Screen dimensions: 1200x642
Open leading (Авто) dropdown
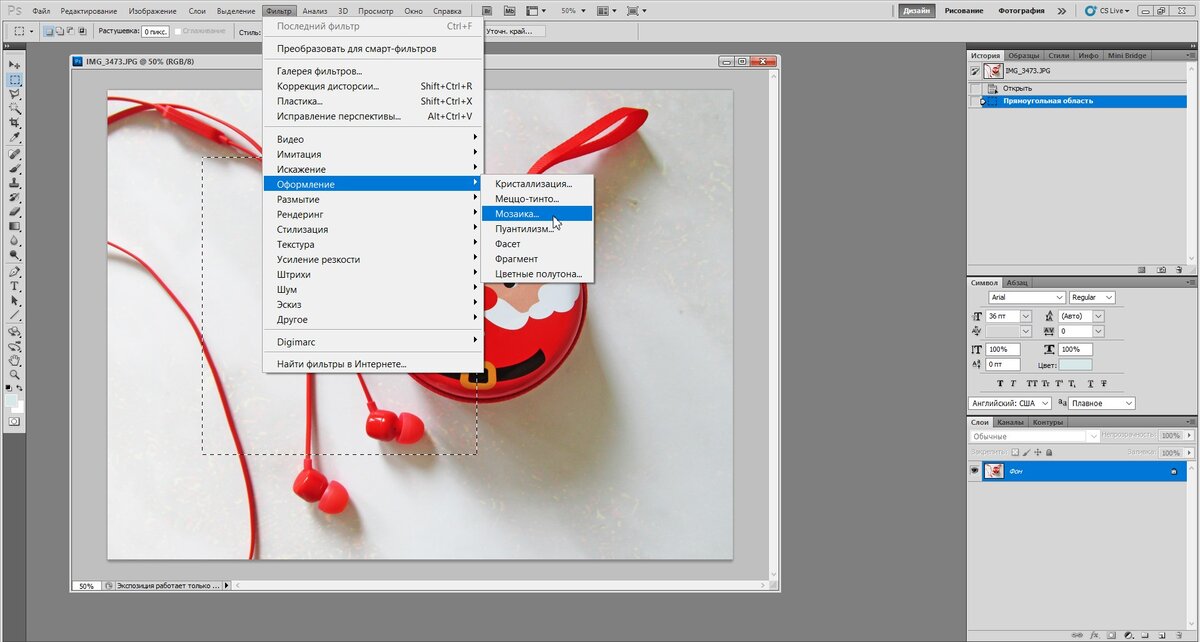pos(1098,316)
